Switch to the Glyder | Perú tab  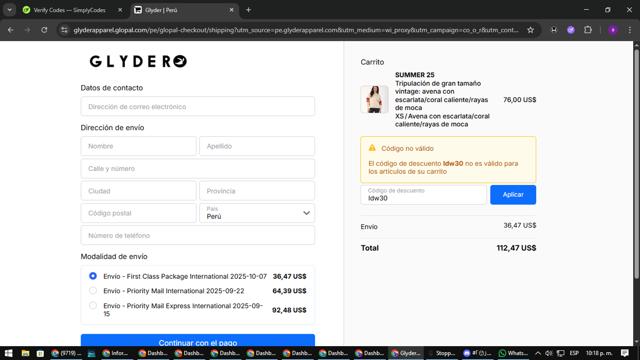[x=184, y=10]
